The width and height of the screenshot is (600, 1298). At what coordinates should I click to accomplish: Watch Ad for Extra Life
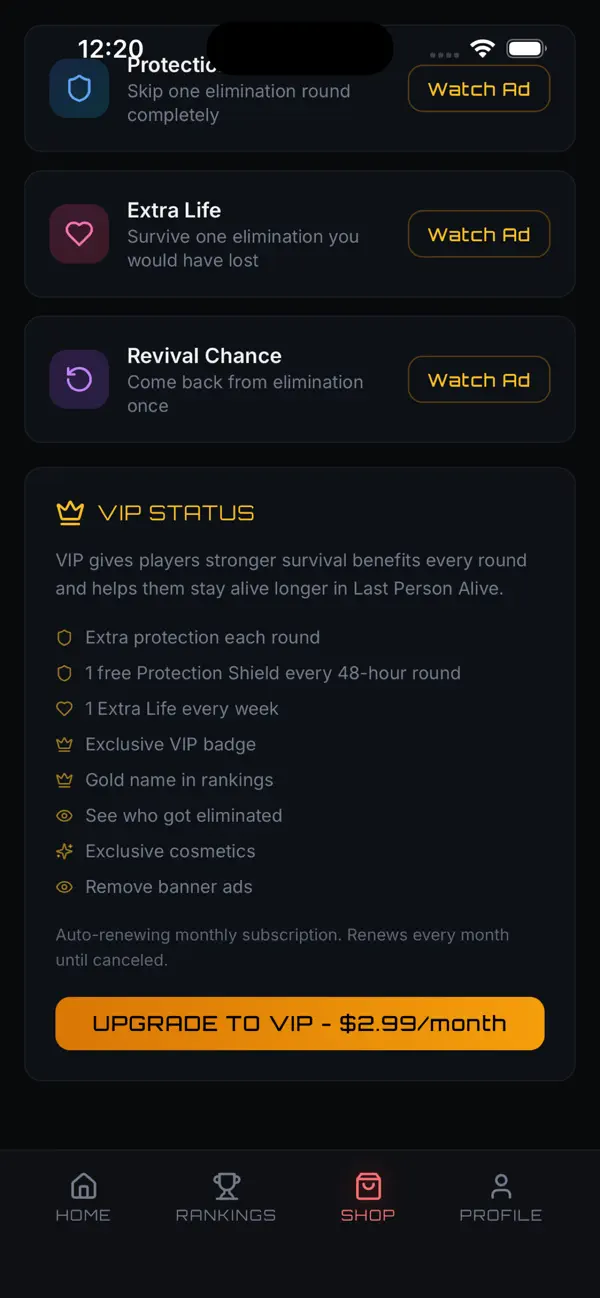pos(479,234)
